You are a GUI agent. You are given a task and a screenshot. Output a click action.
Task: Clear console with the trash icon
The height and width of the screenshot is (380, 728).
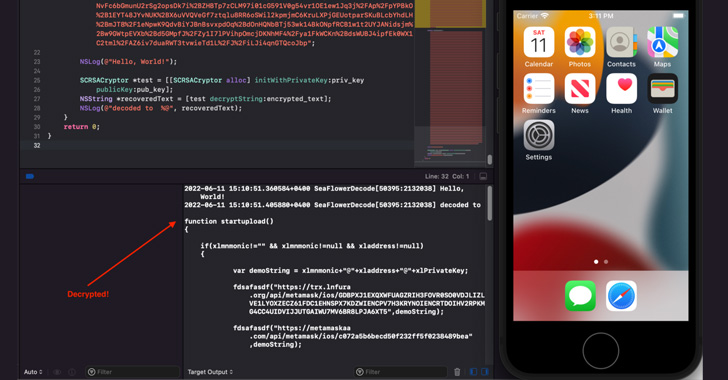click(457, 372)
